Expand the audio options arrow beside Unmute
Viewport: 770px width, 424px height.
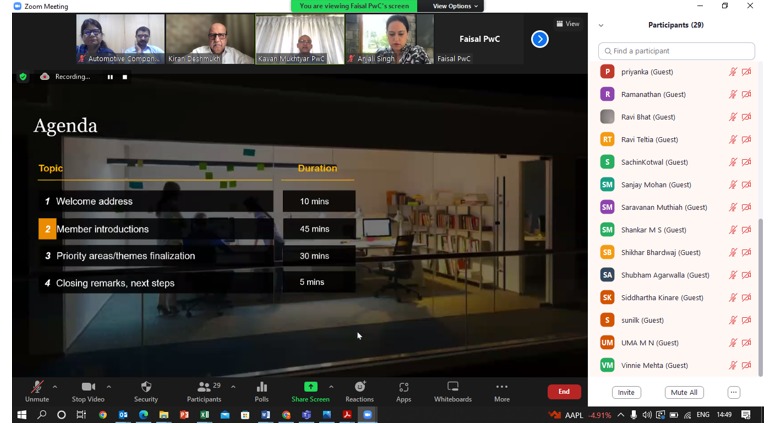click(x=55, y=387)
